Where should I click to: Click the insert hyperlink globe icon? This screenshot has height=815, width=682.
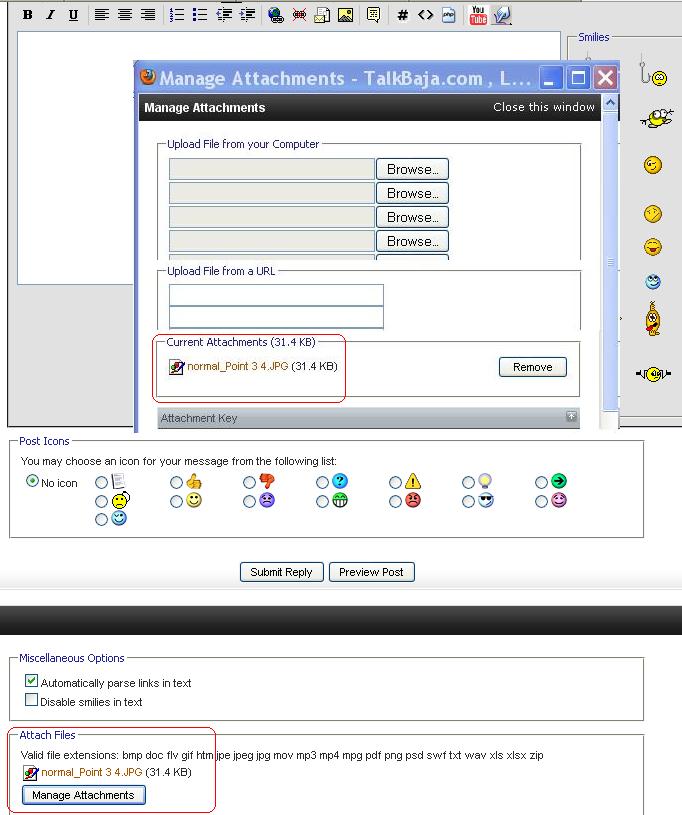[275, 15]
